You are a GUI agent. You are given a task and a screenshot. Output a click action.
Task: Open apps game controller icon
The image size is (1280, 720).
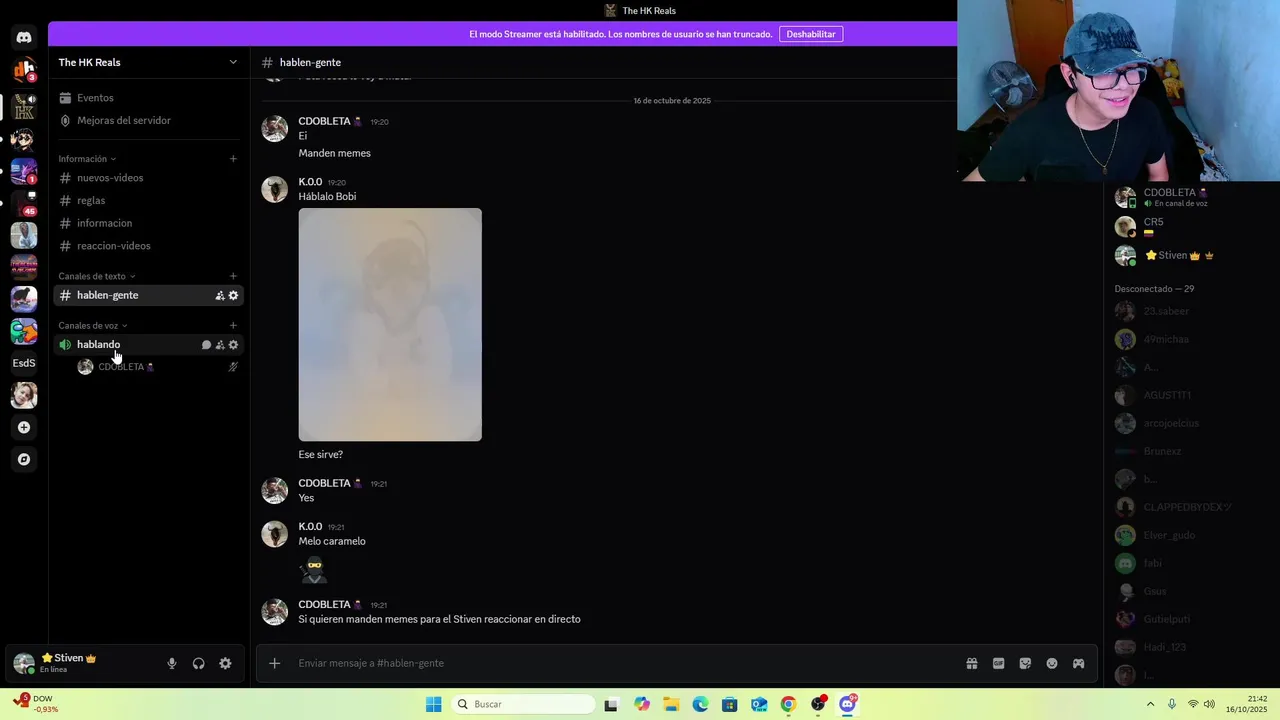[x=1078, y=663]
